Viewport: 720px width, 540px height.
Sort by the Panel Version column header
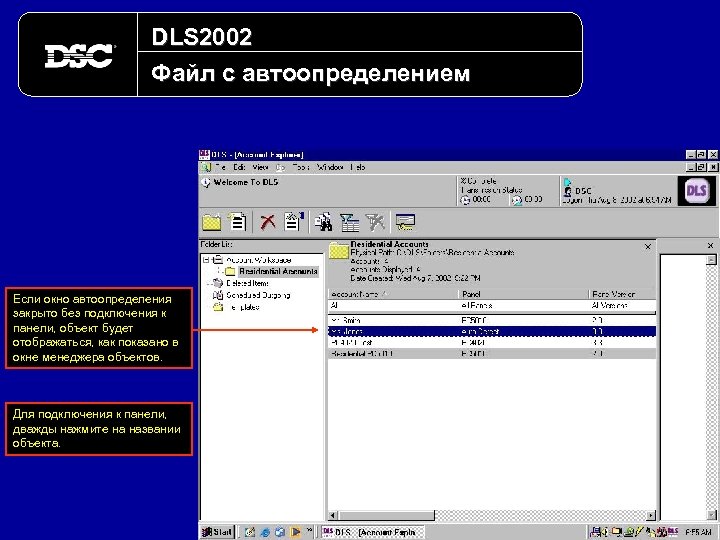[622, 294]
